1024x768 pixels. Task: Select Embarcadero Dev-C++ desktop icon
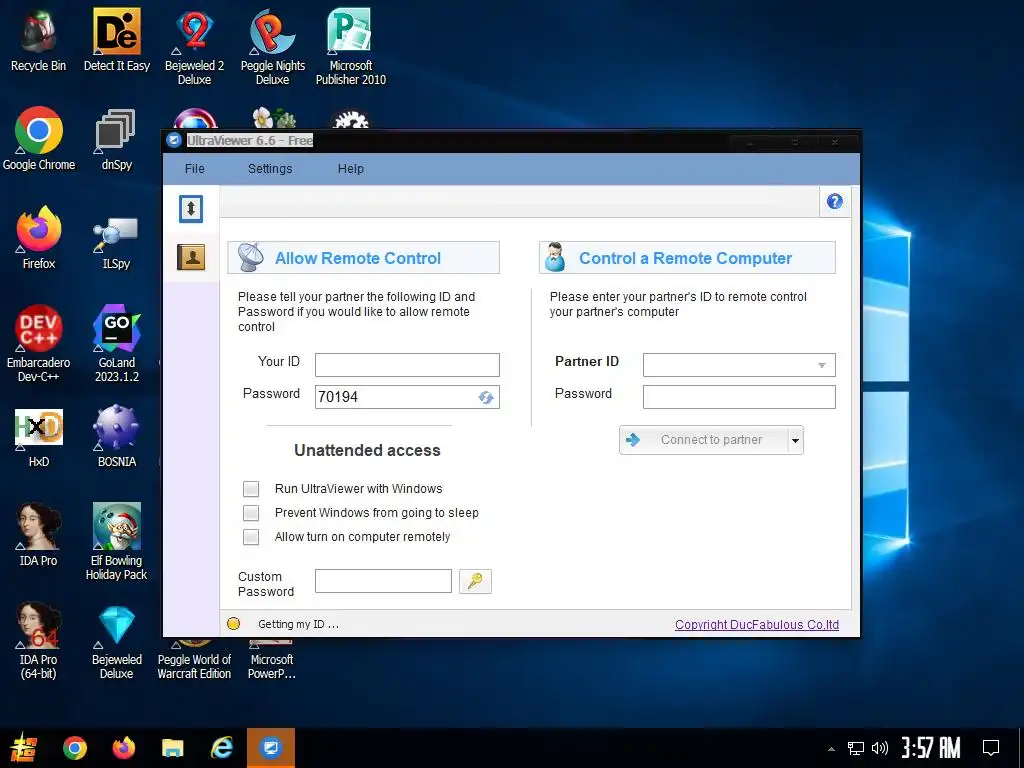[39, 344]
